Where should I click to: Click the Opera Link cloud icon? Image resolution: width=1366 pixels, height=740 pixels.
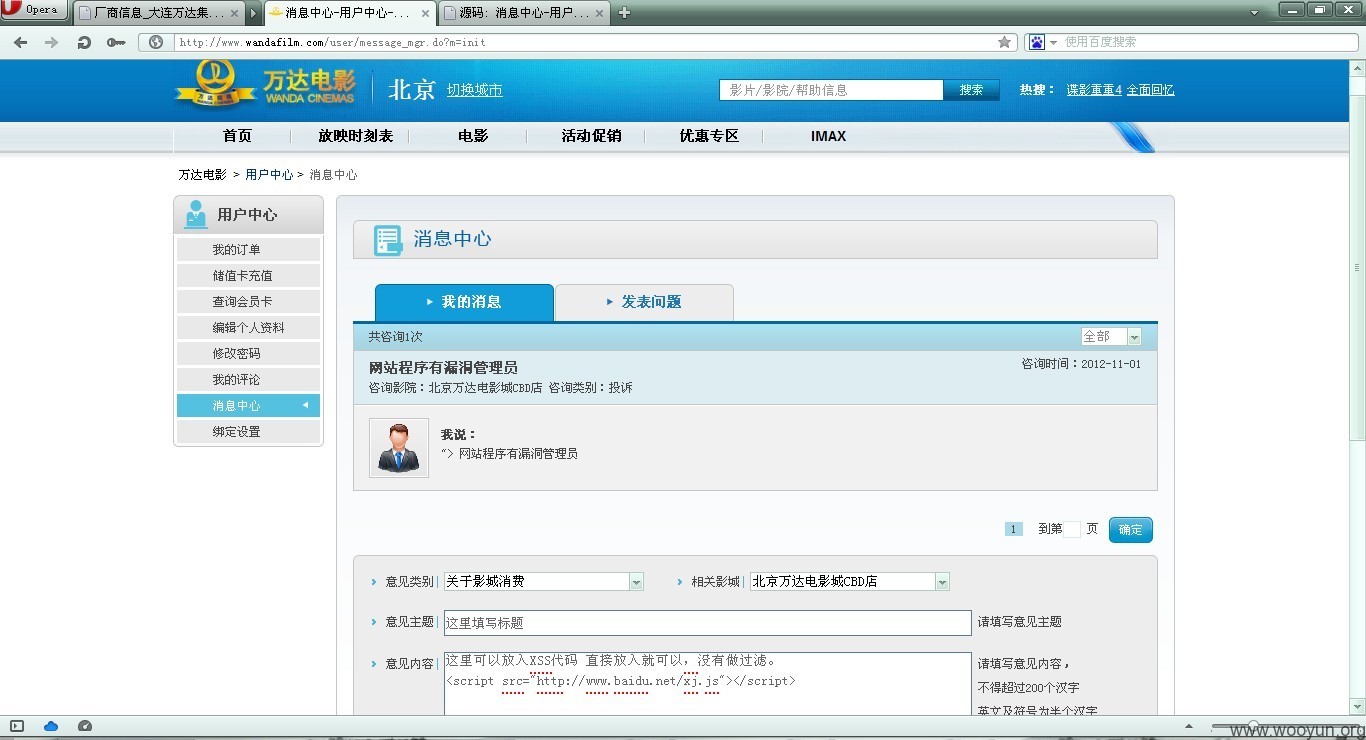tap(51, 726)
